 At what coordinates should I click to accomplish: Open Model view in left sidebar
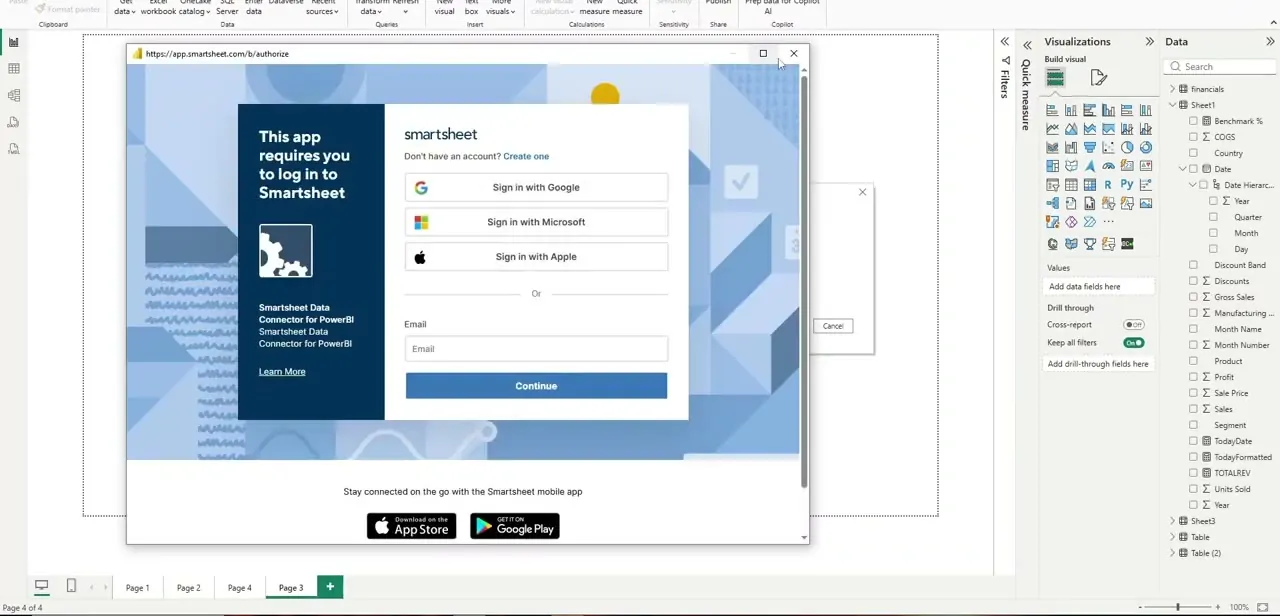(x=14, y=96)
